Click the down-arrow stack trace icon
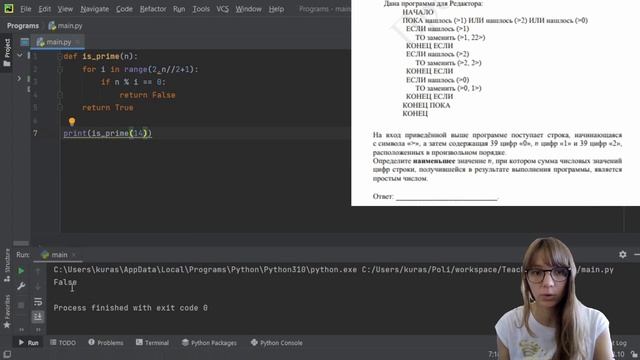Screen dimensions: 640x360 [x=38, y=287]
